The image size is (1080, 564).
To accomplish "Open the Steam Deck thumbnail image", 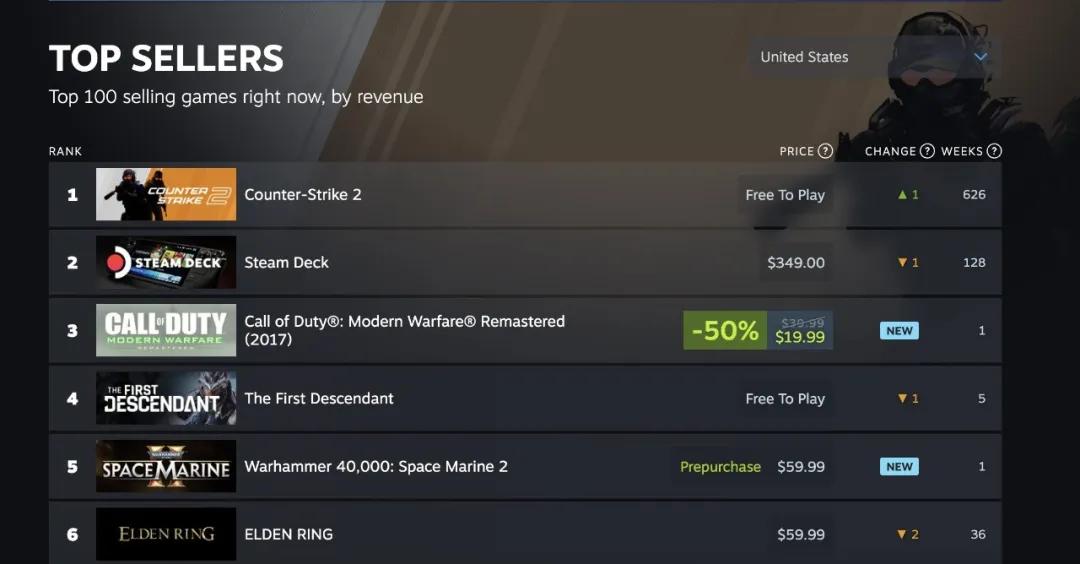I will click(166, 262).
